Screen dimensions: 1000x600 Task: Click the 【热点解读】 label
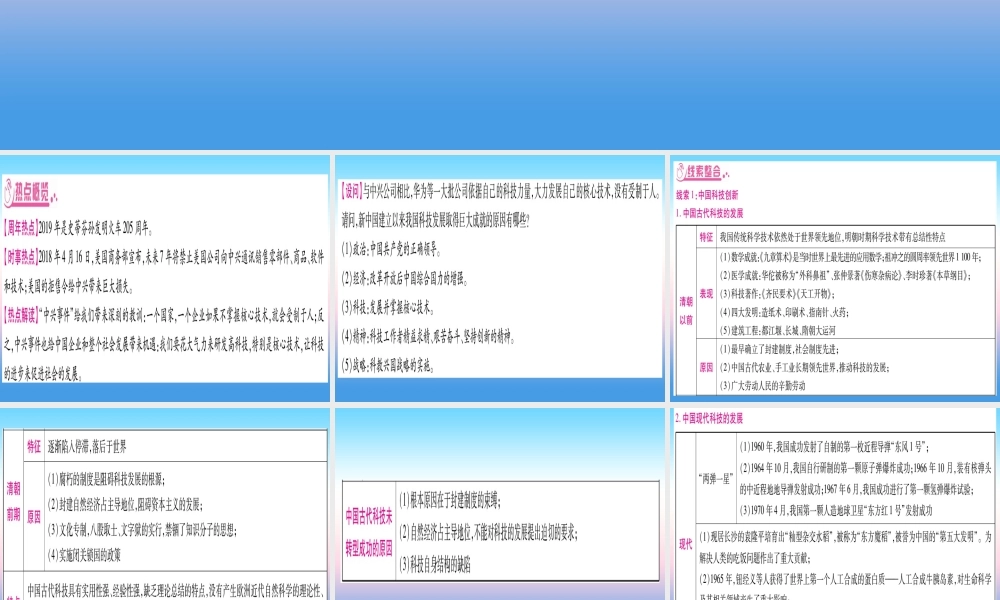click(20, 315)
